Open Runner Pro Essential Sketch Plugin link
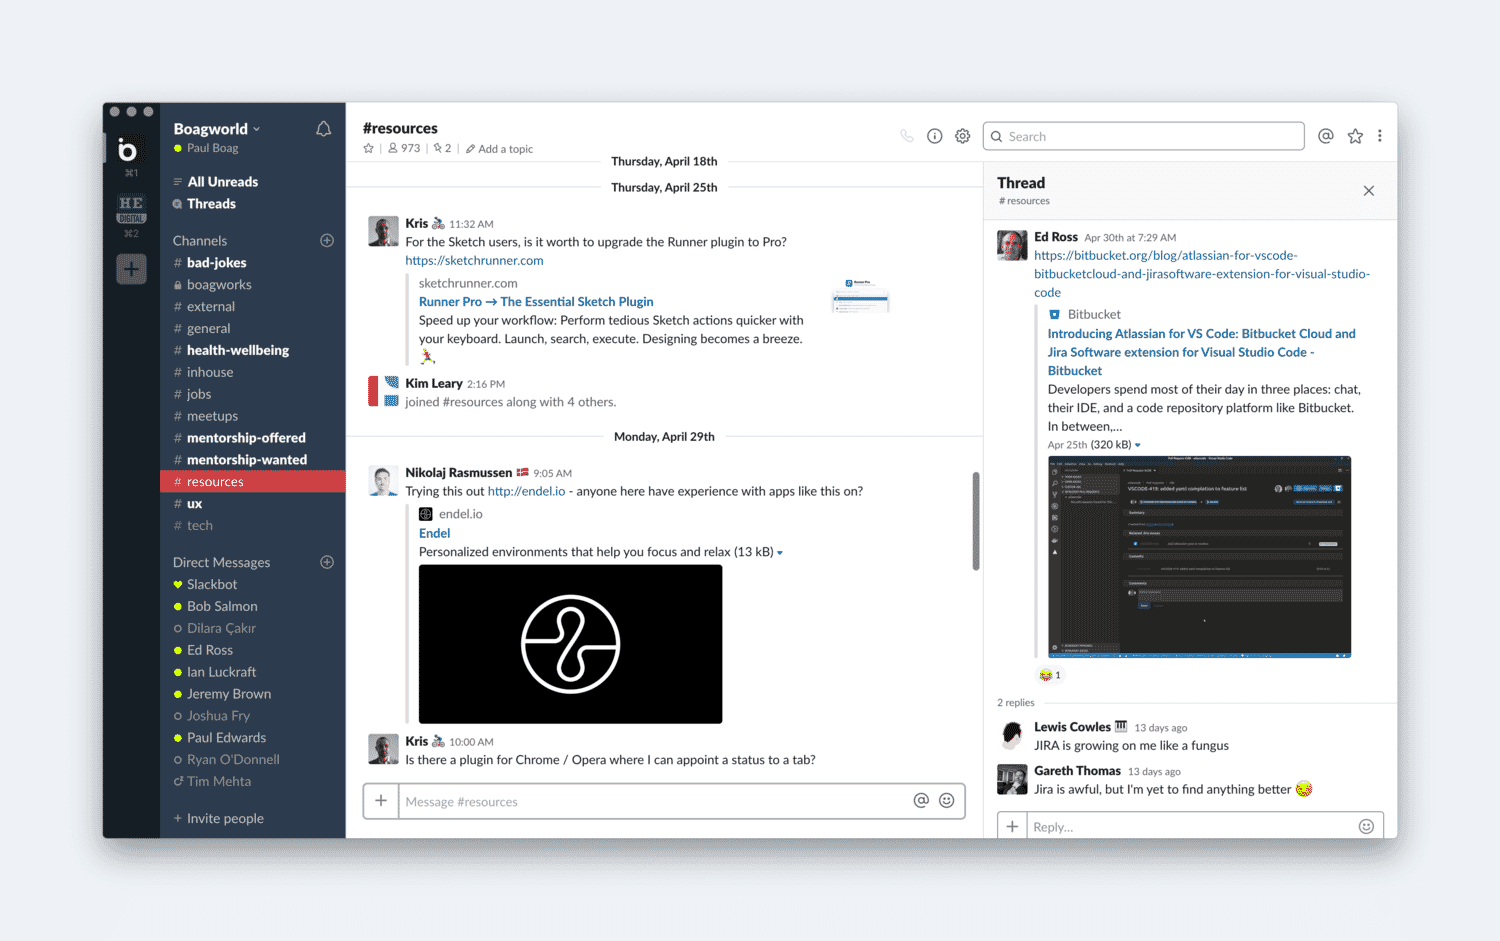 (536, 301)
